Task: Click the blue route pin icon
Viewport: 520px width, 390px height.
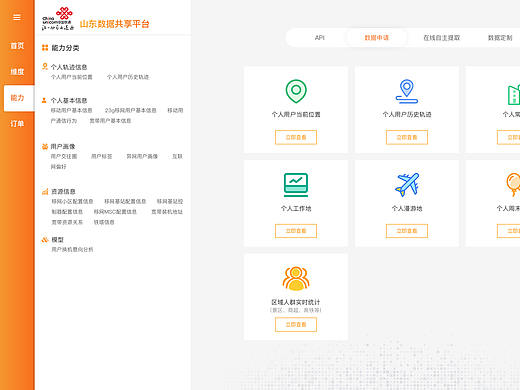Action: (x=407, y=91)
